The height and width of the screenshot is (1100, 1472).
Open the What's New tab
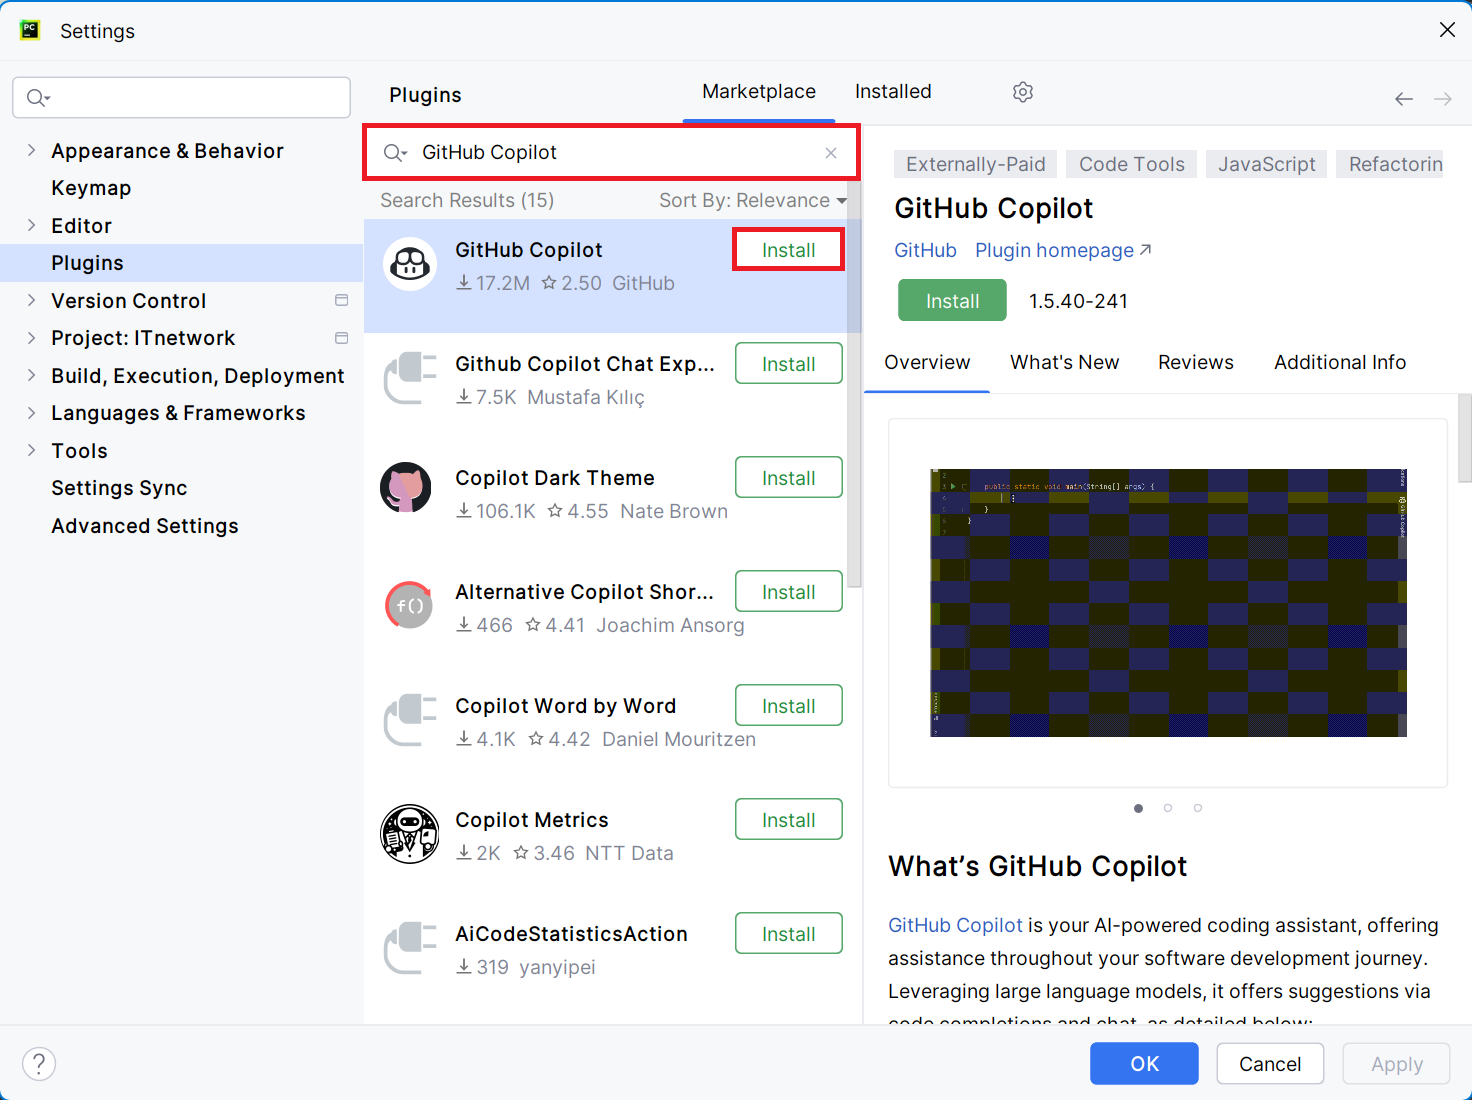pos(1064,363)
